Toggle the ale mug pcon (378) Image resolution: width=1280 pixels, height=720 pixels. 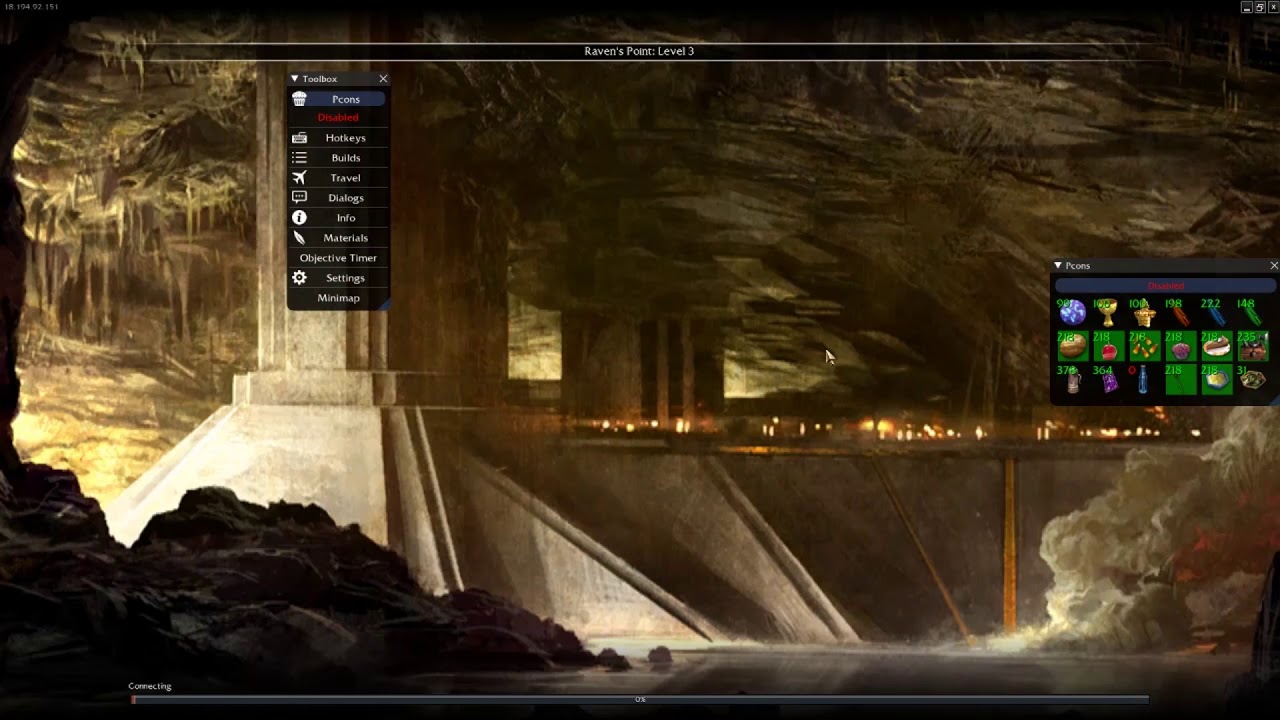[x=1073, y=380]
